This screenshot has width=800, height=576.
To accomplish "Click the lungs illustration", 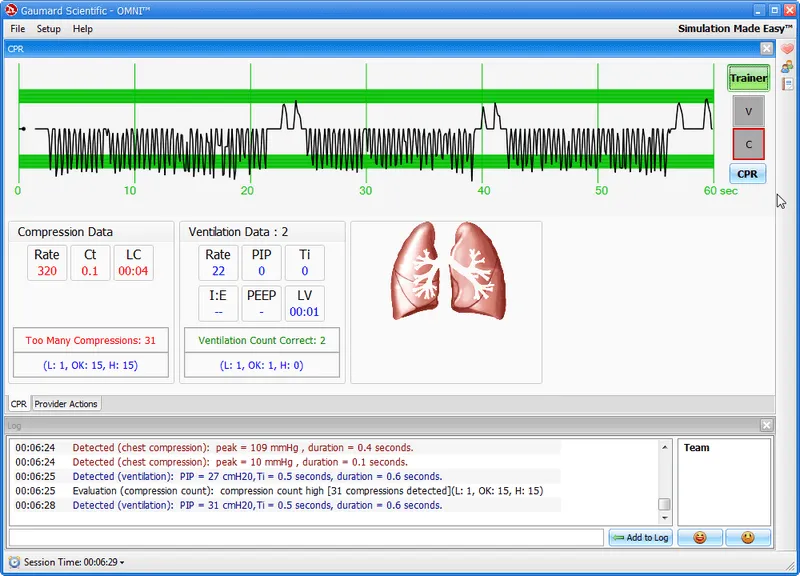I will point(446,271).
